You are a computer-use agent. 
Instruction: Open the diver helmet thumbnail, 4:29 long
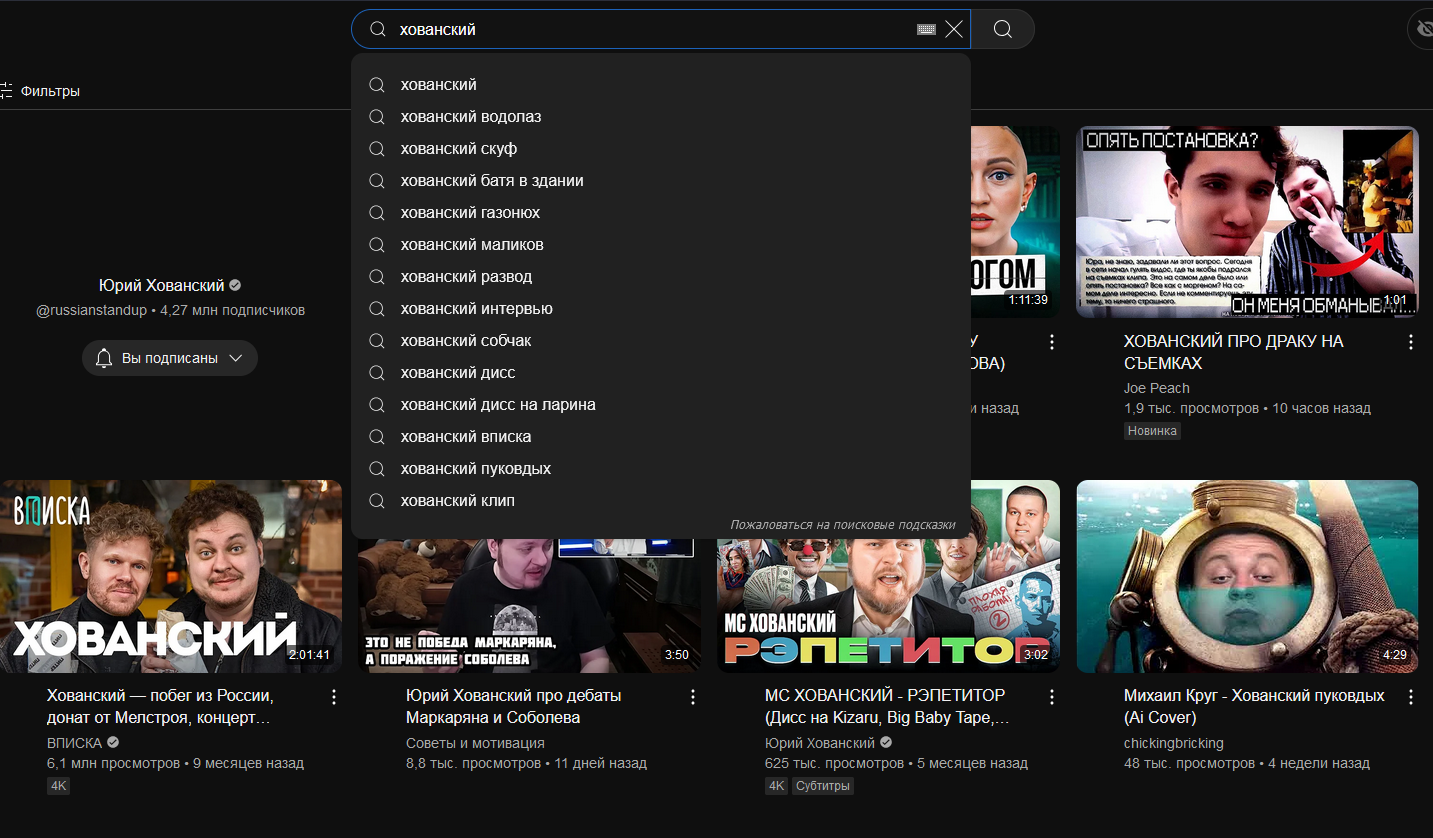pyautogui.click(x=1247, y=576)
